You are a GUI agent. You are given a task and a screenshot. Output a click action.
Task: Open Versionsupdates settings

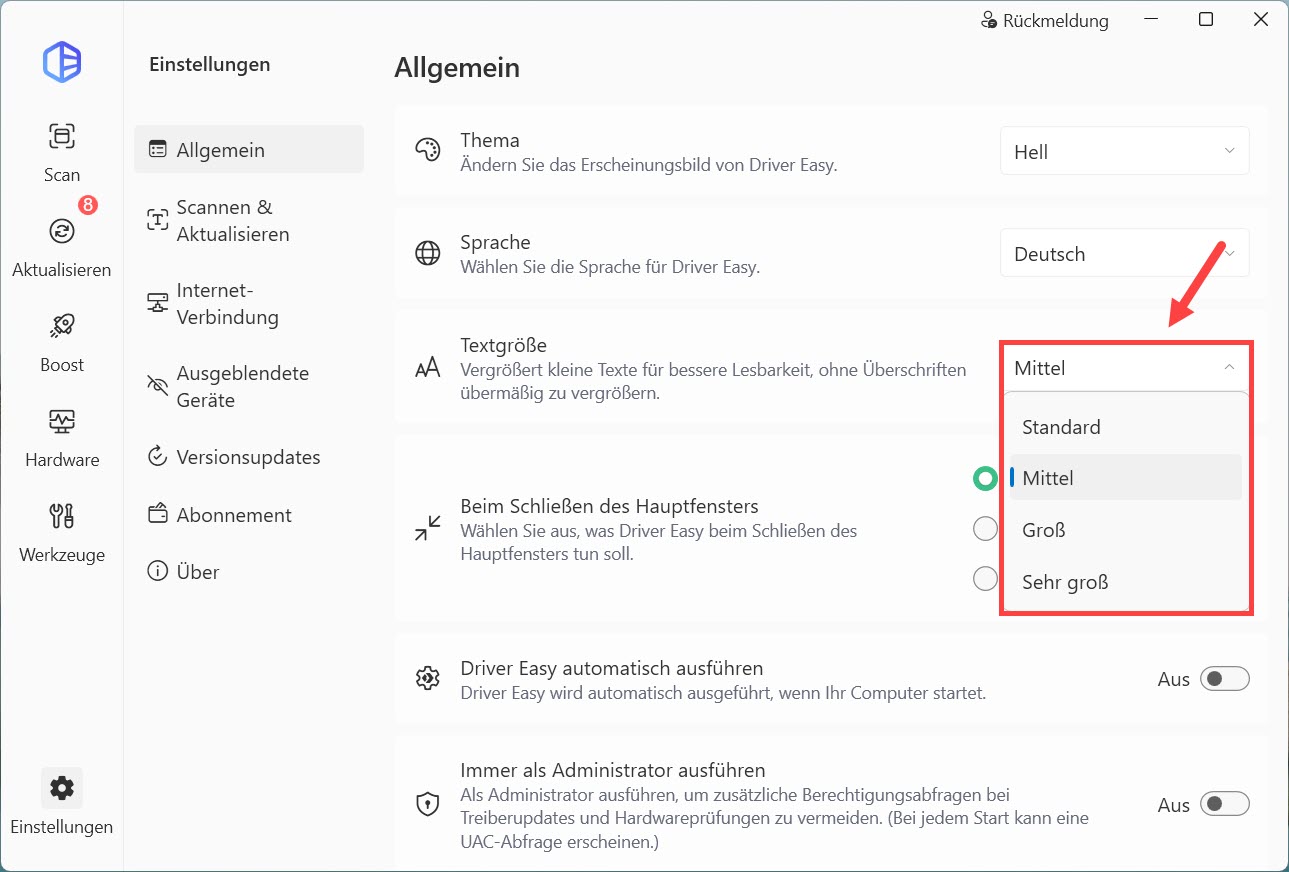249,457
